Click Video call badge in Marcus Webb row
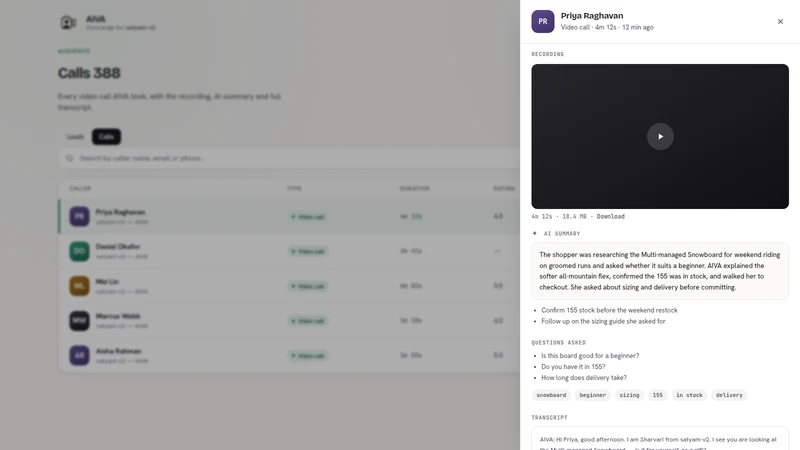Image resolution: width=800 pixels, height=450 pixels. pyautogui.click(x=308, y=321)
